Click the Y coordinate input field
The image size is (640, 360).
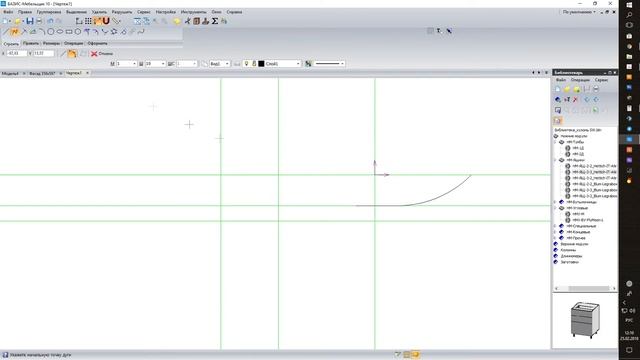tap(44, 53)
